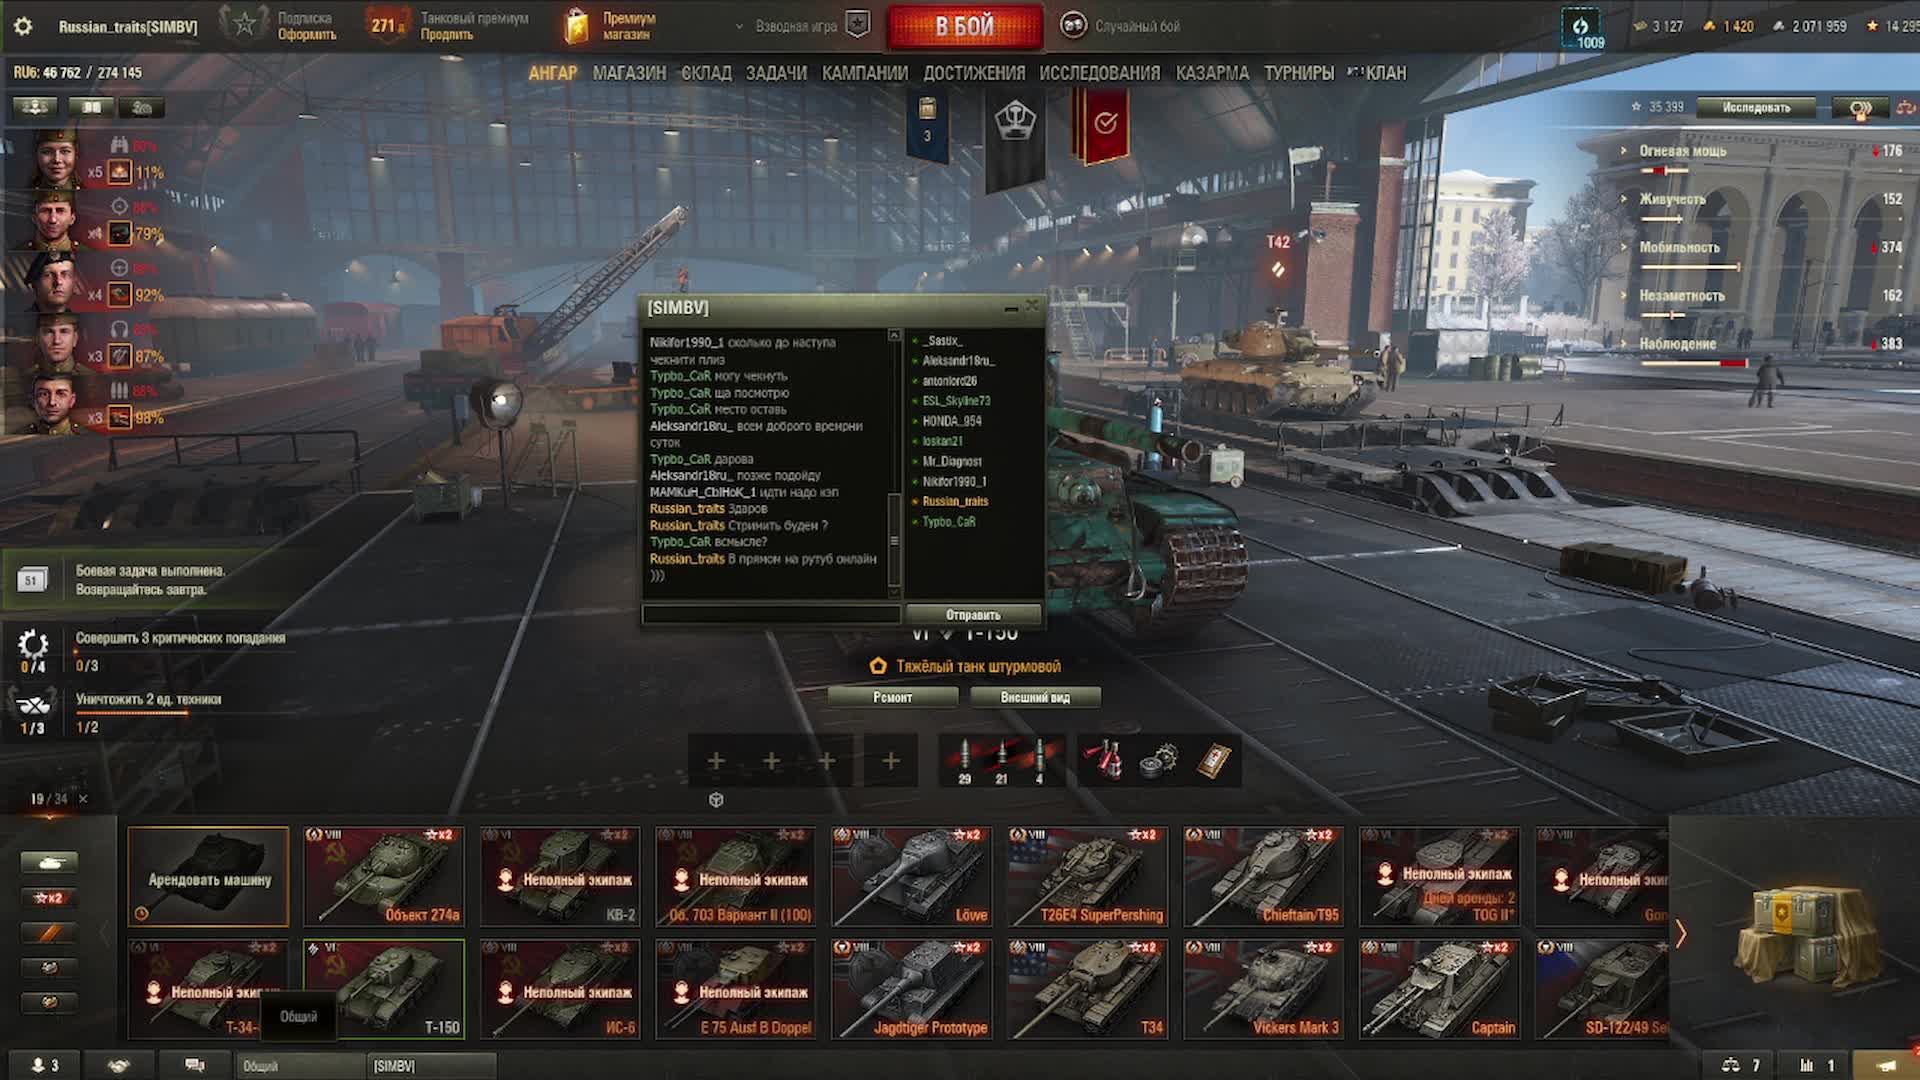This screenshot has width=1920, height=1080.
Task: Switch to the ИССЛЕДОВАНИЯ menu tab
Action: (1099, 73)
